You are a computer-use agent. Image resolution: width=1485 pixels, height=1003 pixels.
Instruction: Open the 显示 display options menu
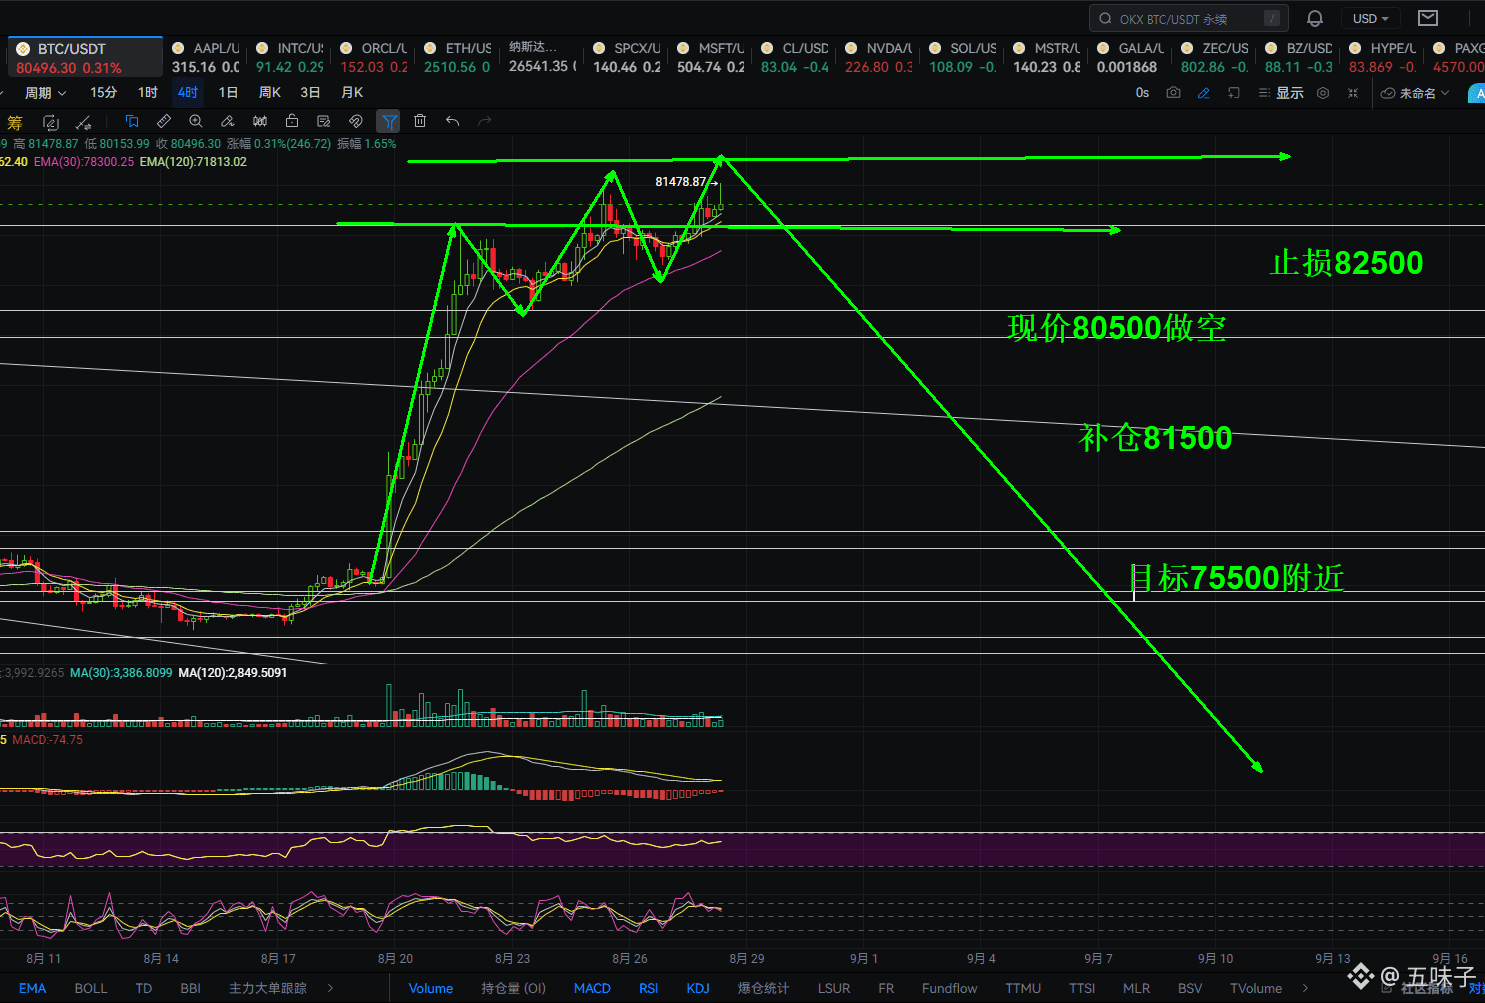1281,93
